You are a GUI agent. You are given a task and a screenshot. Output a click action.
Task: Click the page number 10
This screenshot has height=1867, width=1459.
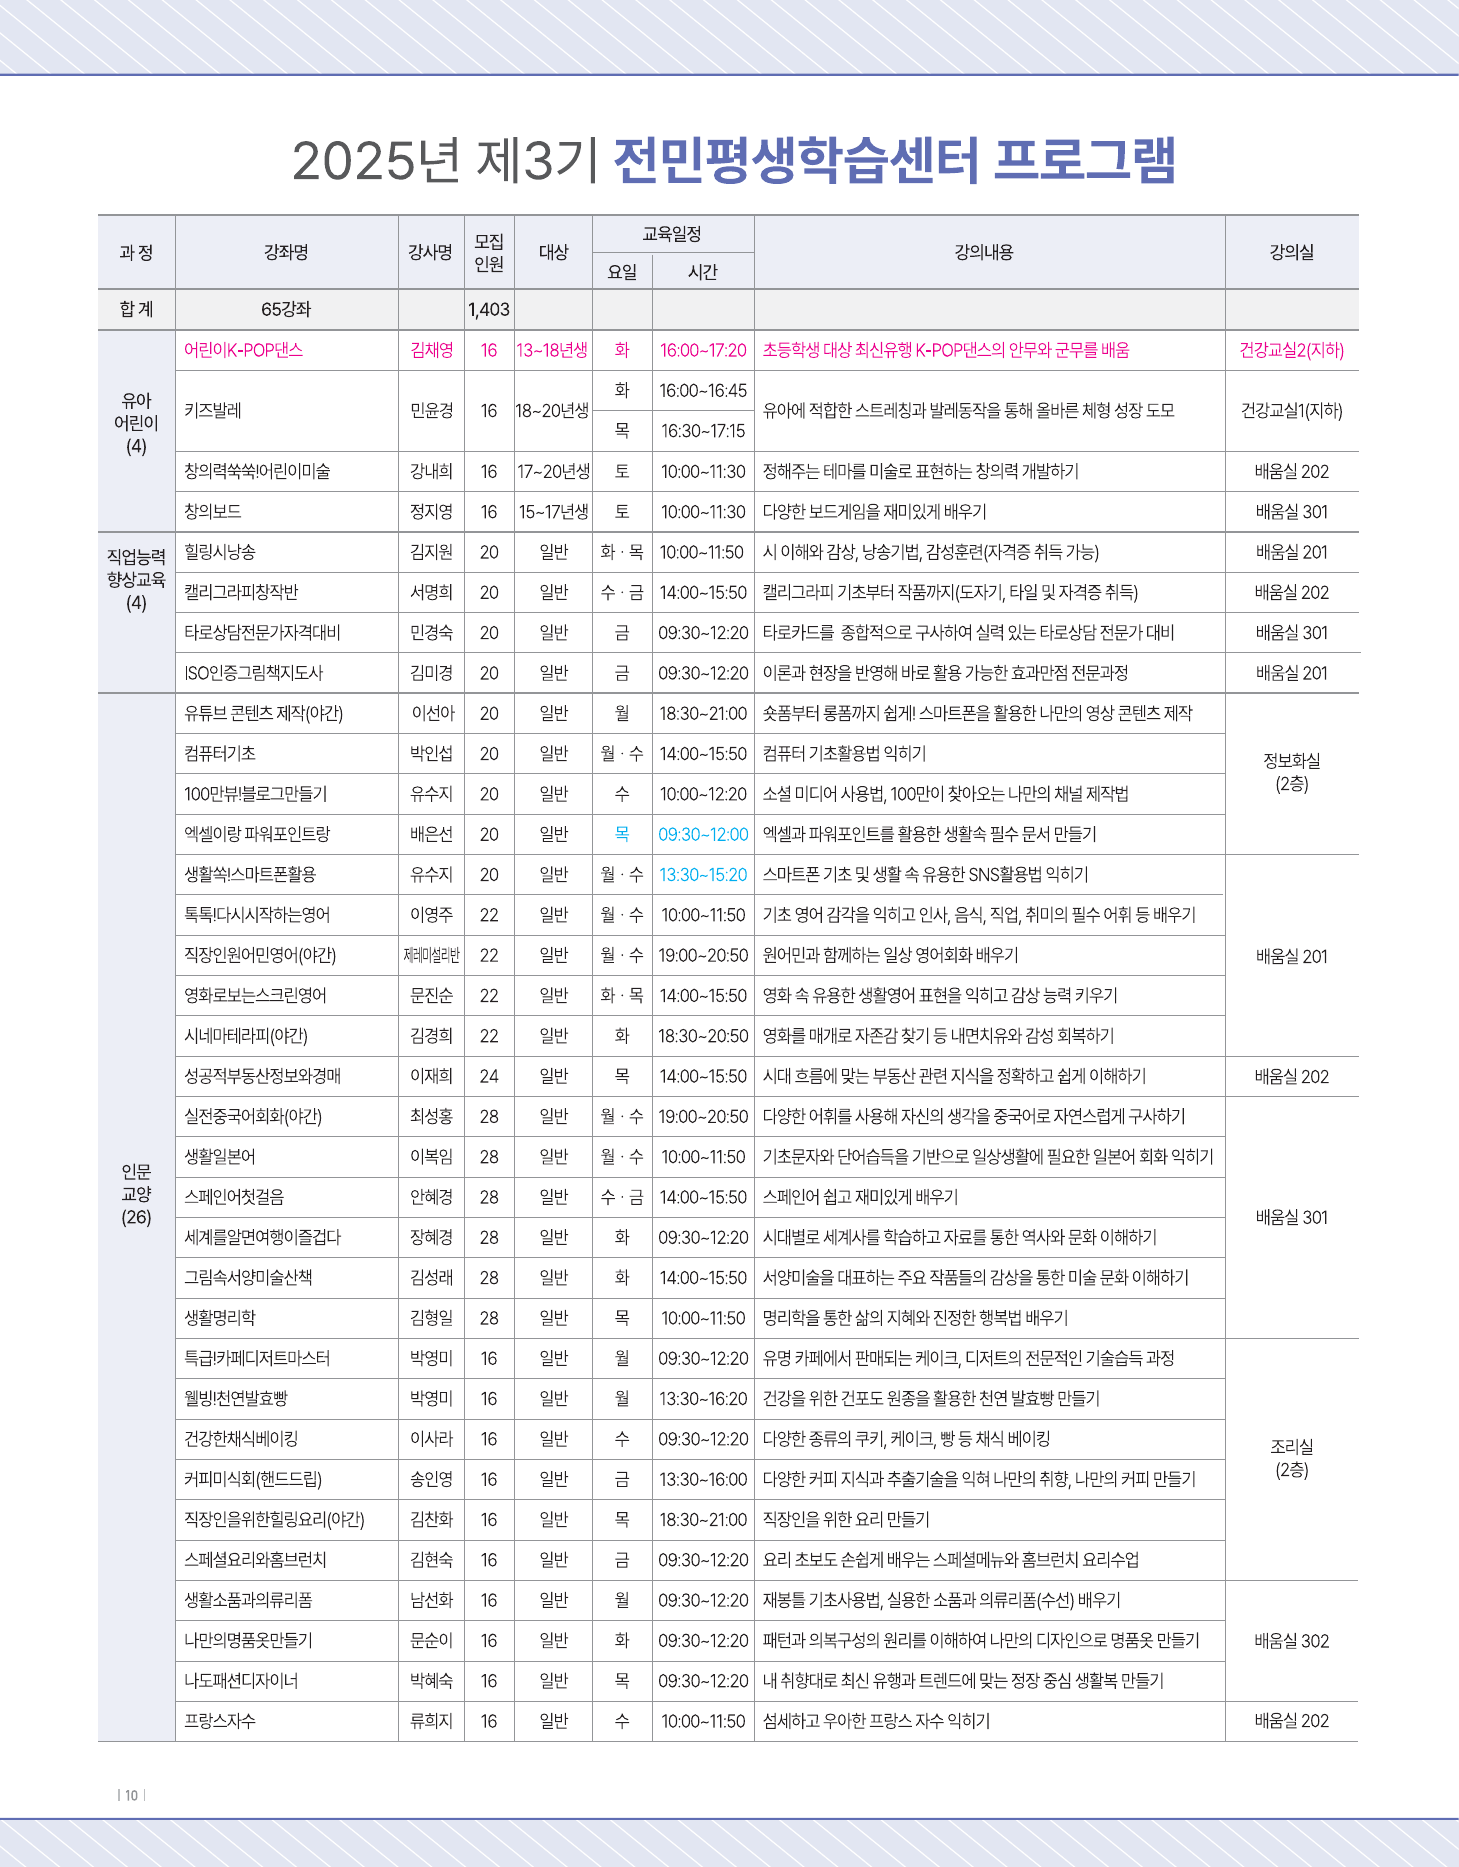click(x=131, y=1795)
